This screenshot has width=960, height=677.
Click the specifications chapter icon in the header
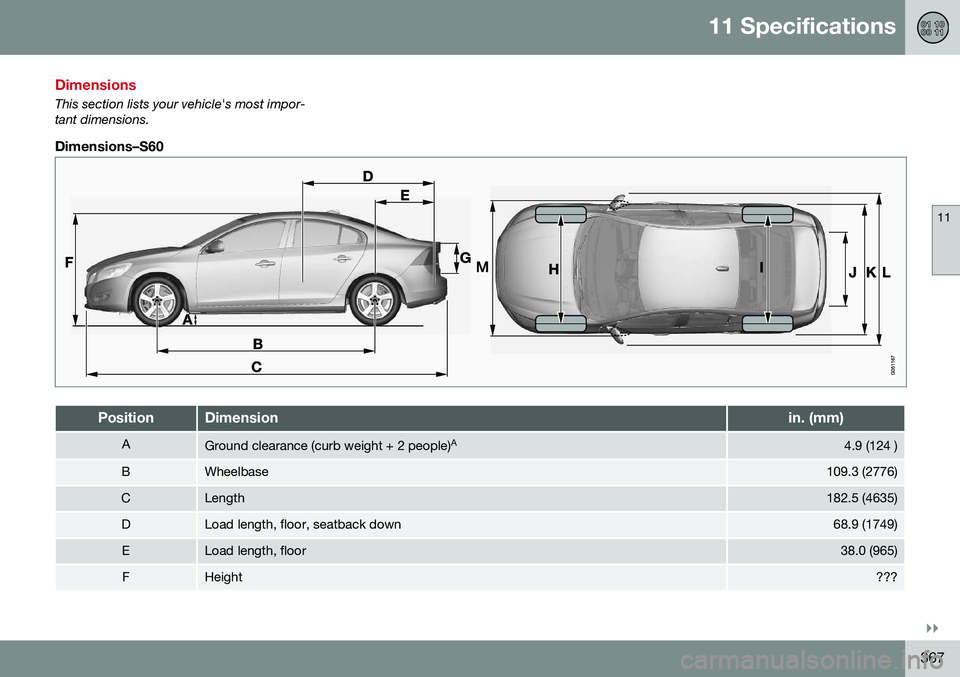[932, 26]
